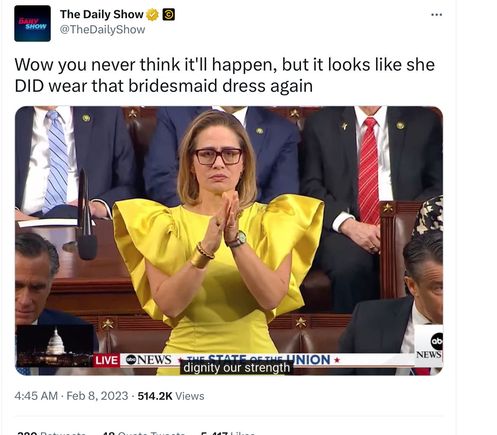Click the Comedy Central affiliate badge
Viewport: 497px width, 435px height.
169,15
